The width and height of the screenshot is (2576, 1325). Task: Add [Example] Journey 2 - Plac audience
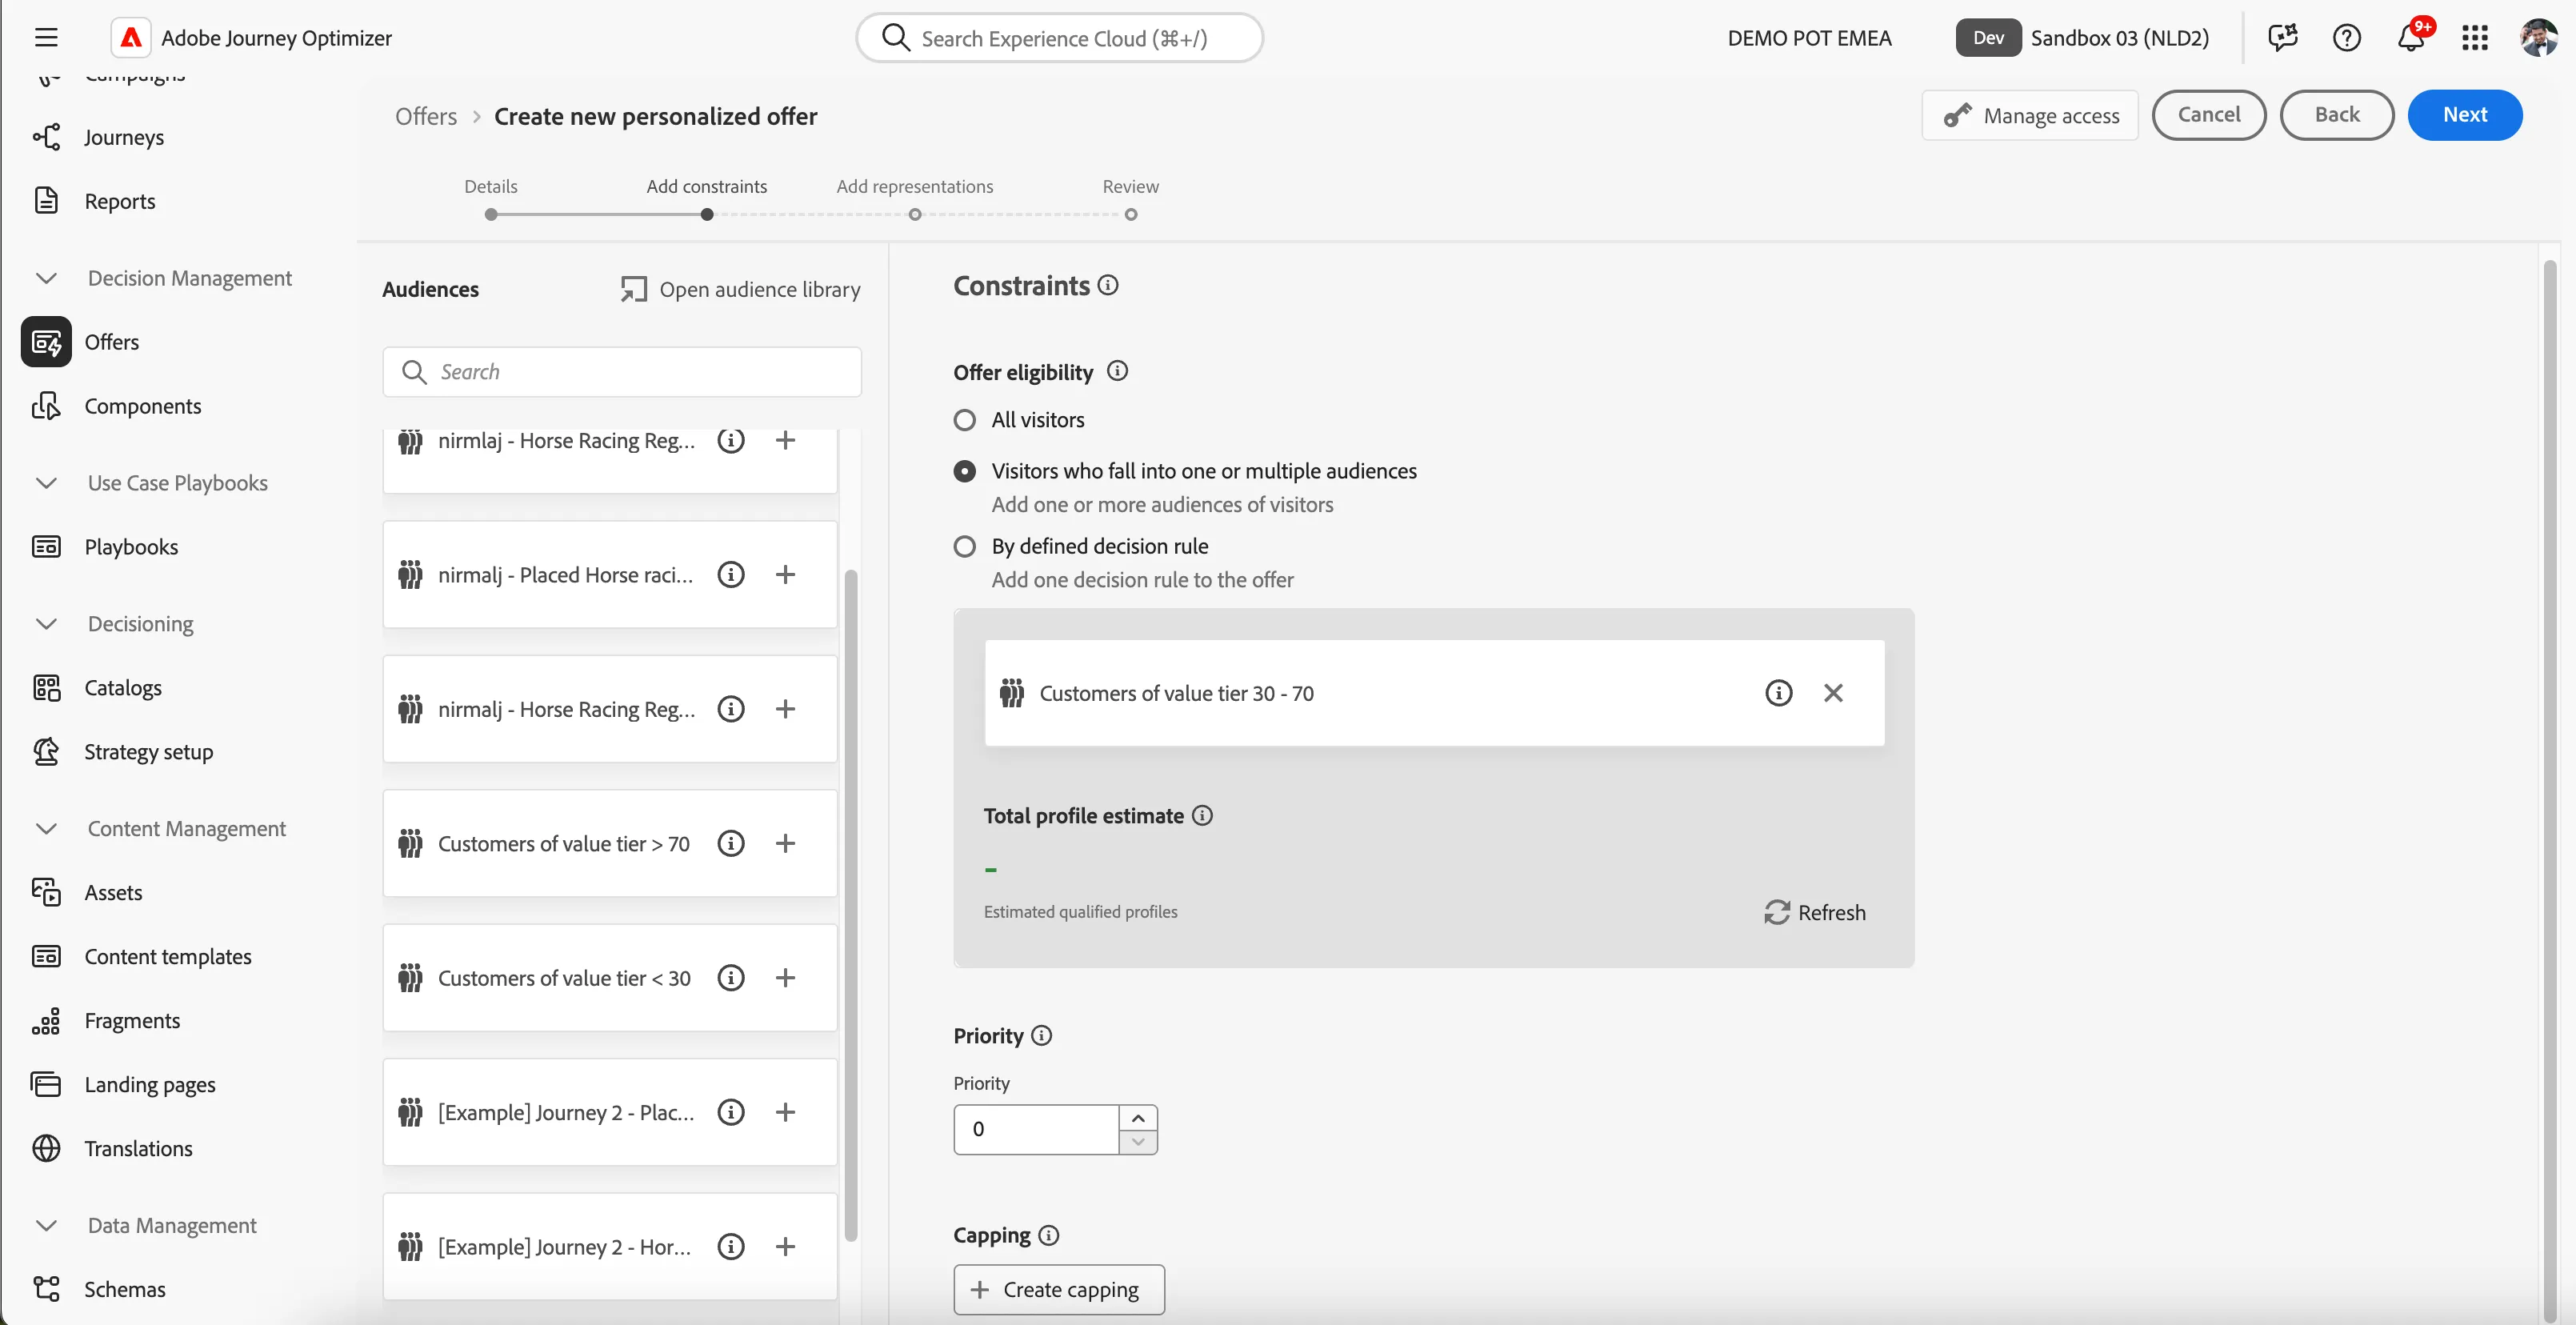(786, 1112)
